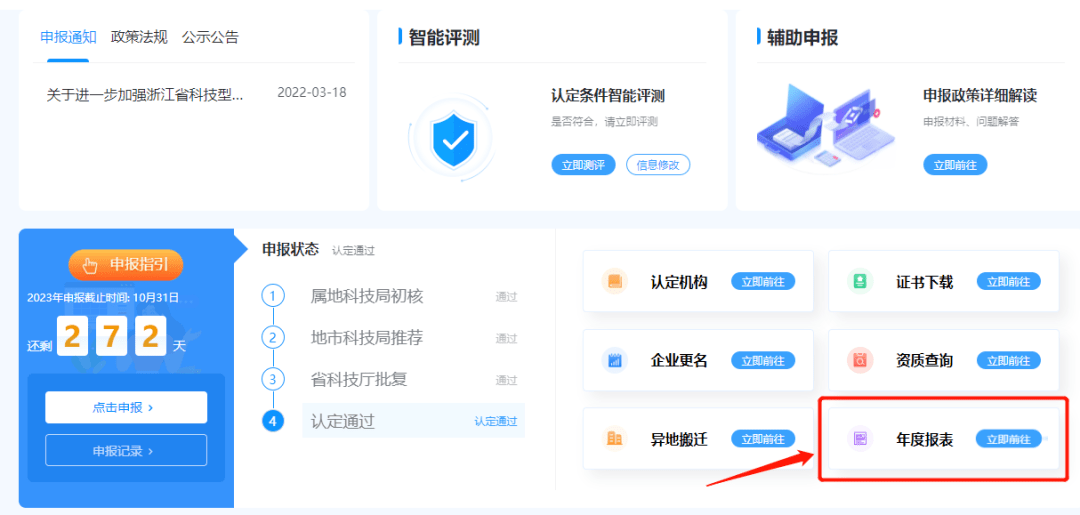
Task: Click the 申报政策详细解读 heading
Action: point(980,96)
